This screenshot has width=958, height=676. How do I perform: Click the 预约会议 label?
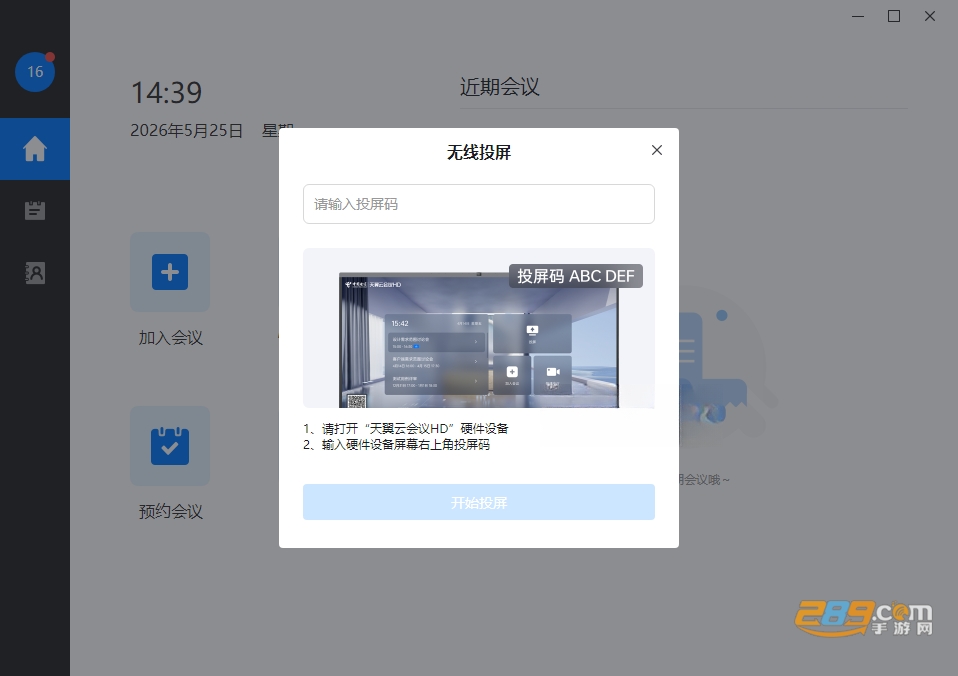tap(170, 512)
